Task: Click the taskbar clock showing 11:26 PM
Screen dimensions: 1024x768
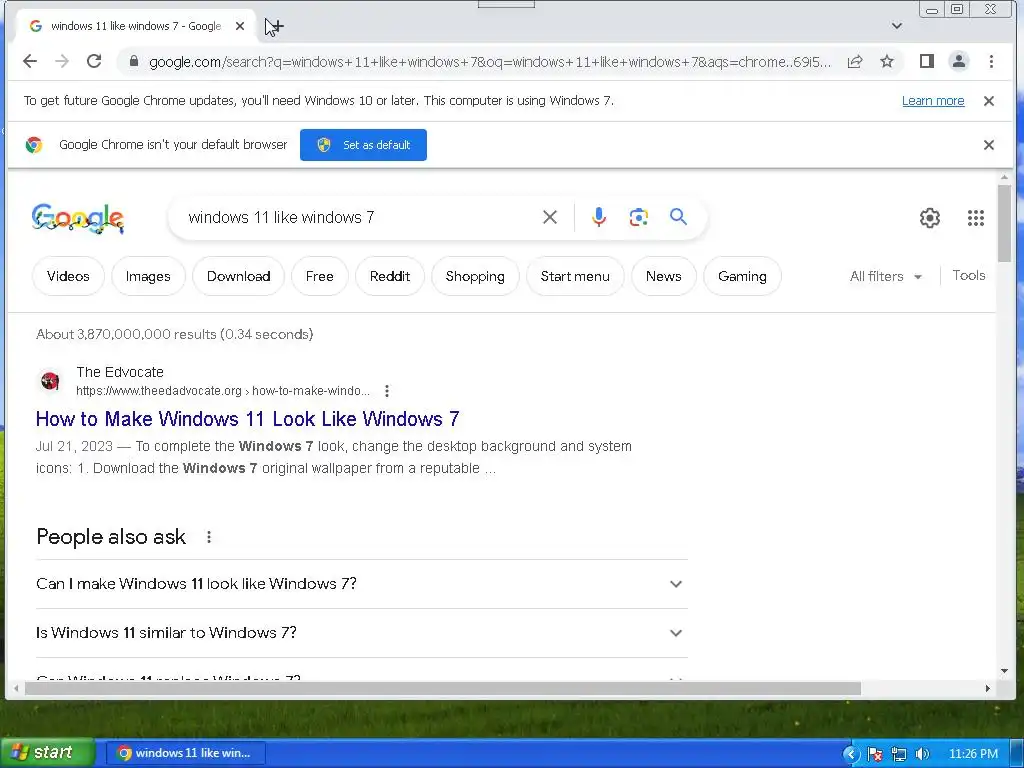Action: pos(973,754)
